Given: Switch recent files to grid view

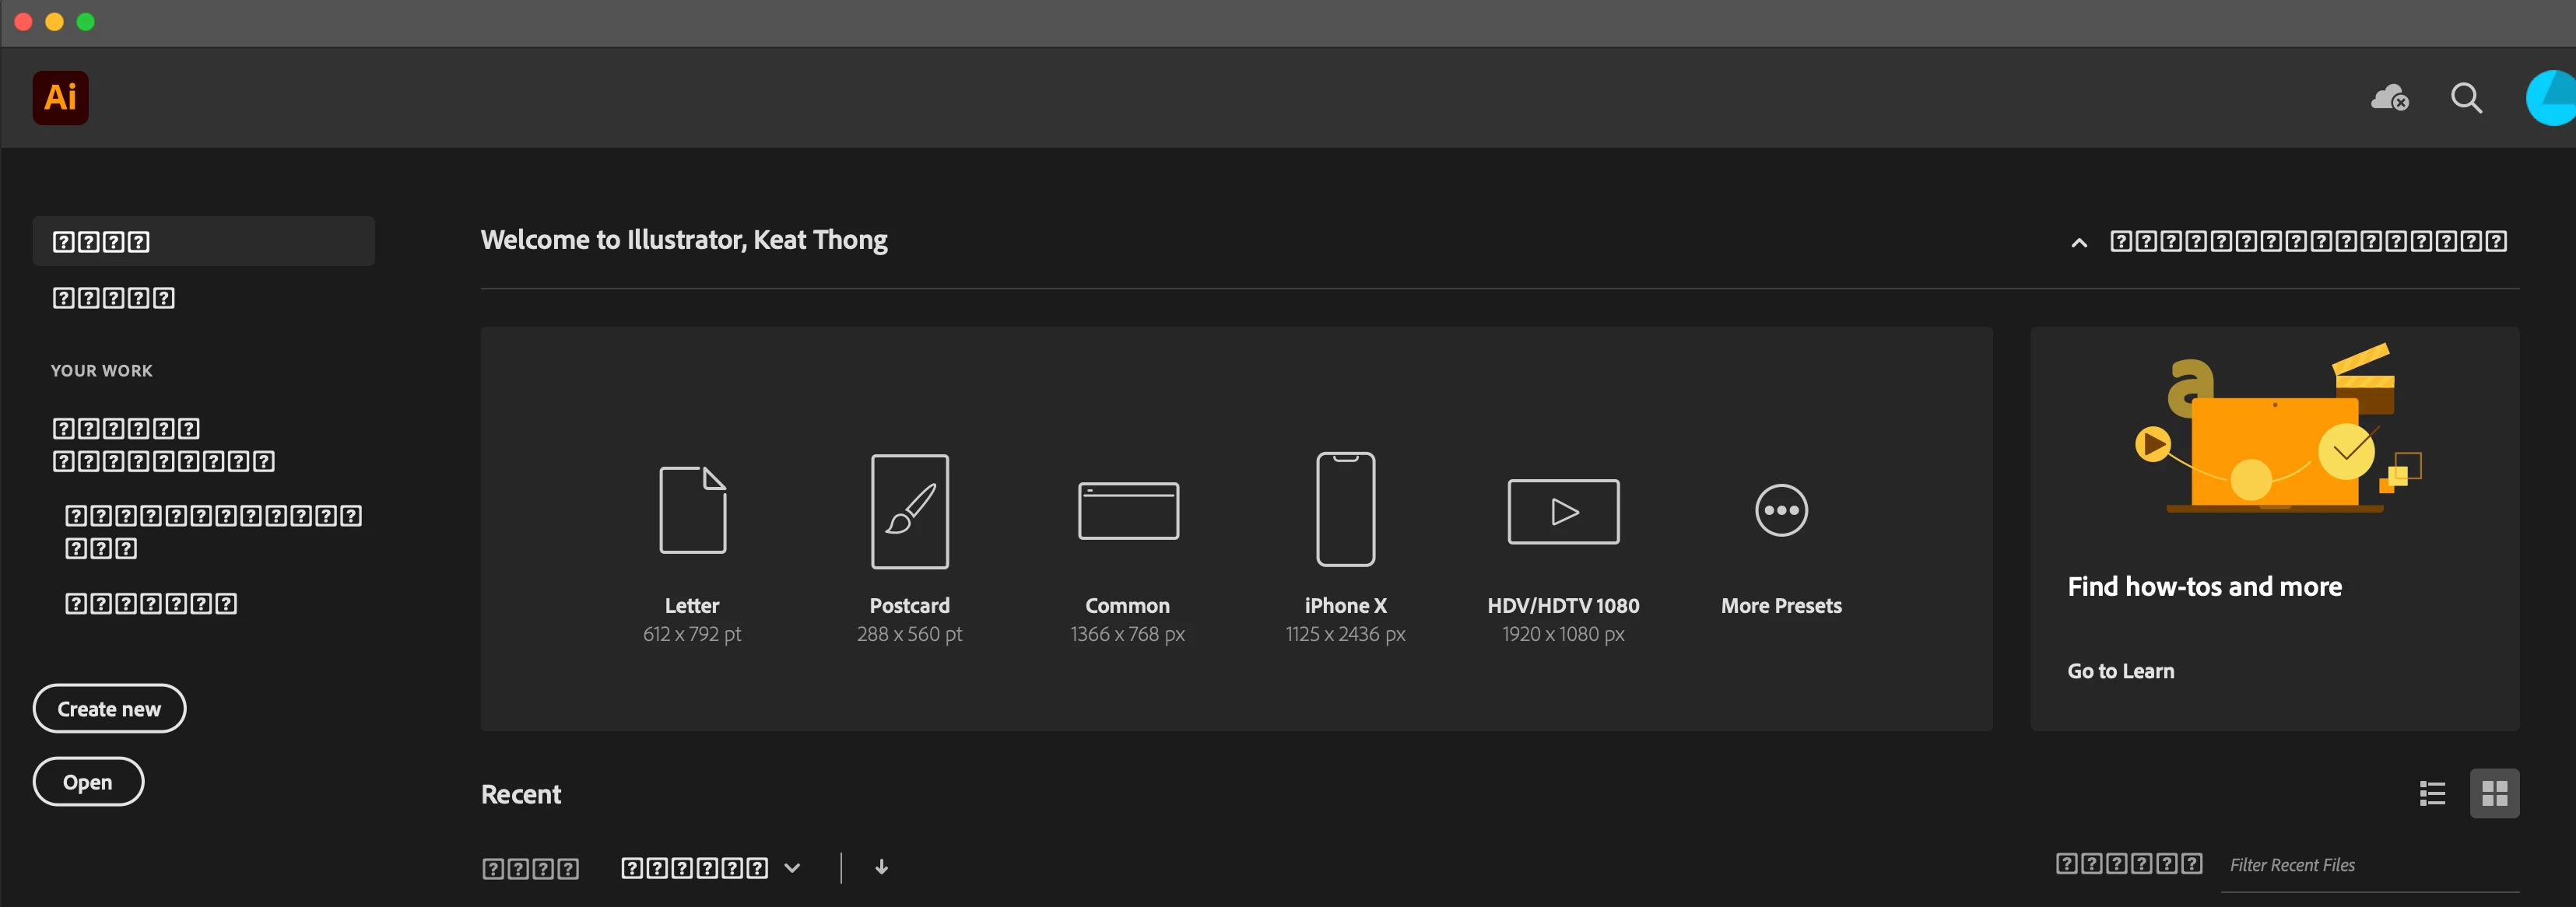Looking at the screenshot, I should [2494, 793].
